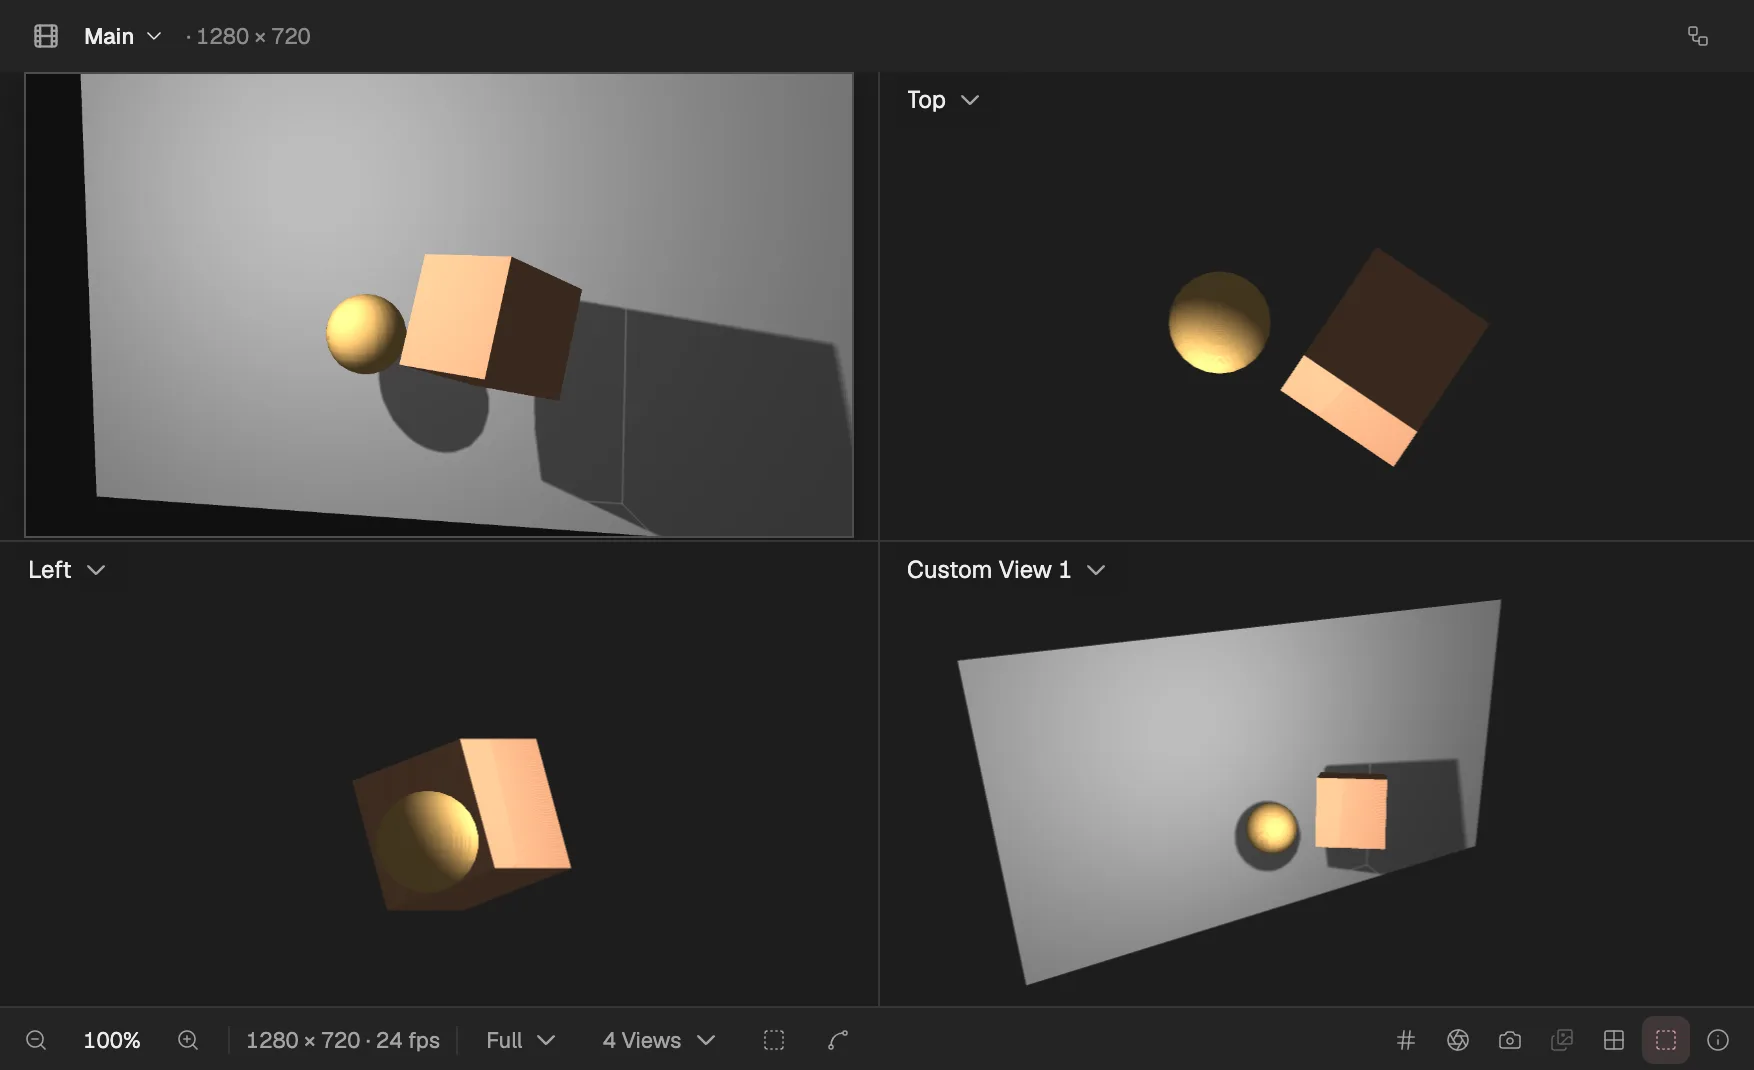Image resolution: width=1754 pixels, height=1070 pixels.
Task: Click the cube in the Main viewport
Action: point(490,325)
